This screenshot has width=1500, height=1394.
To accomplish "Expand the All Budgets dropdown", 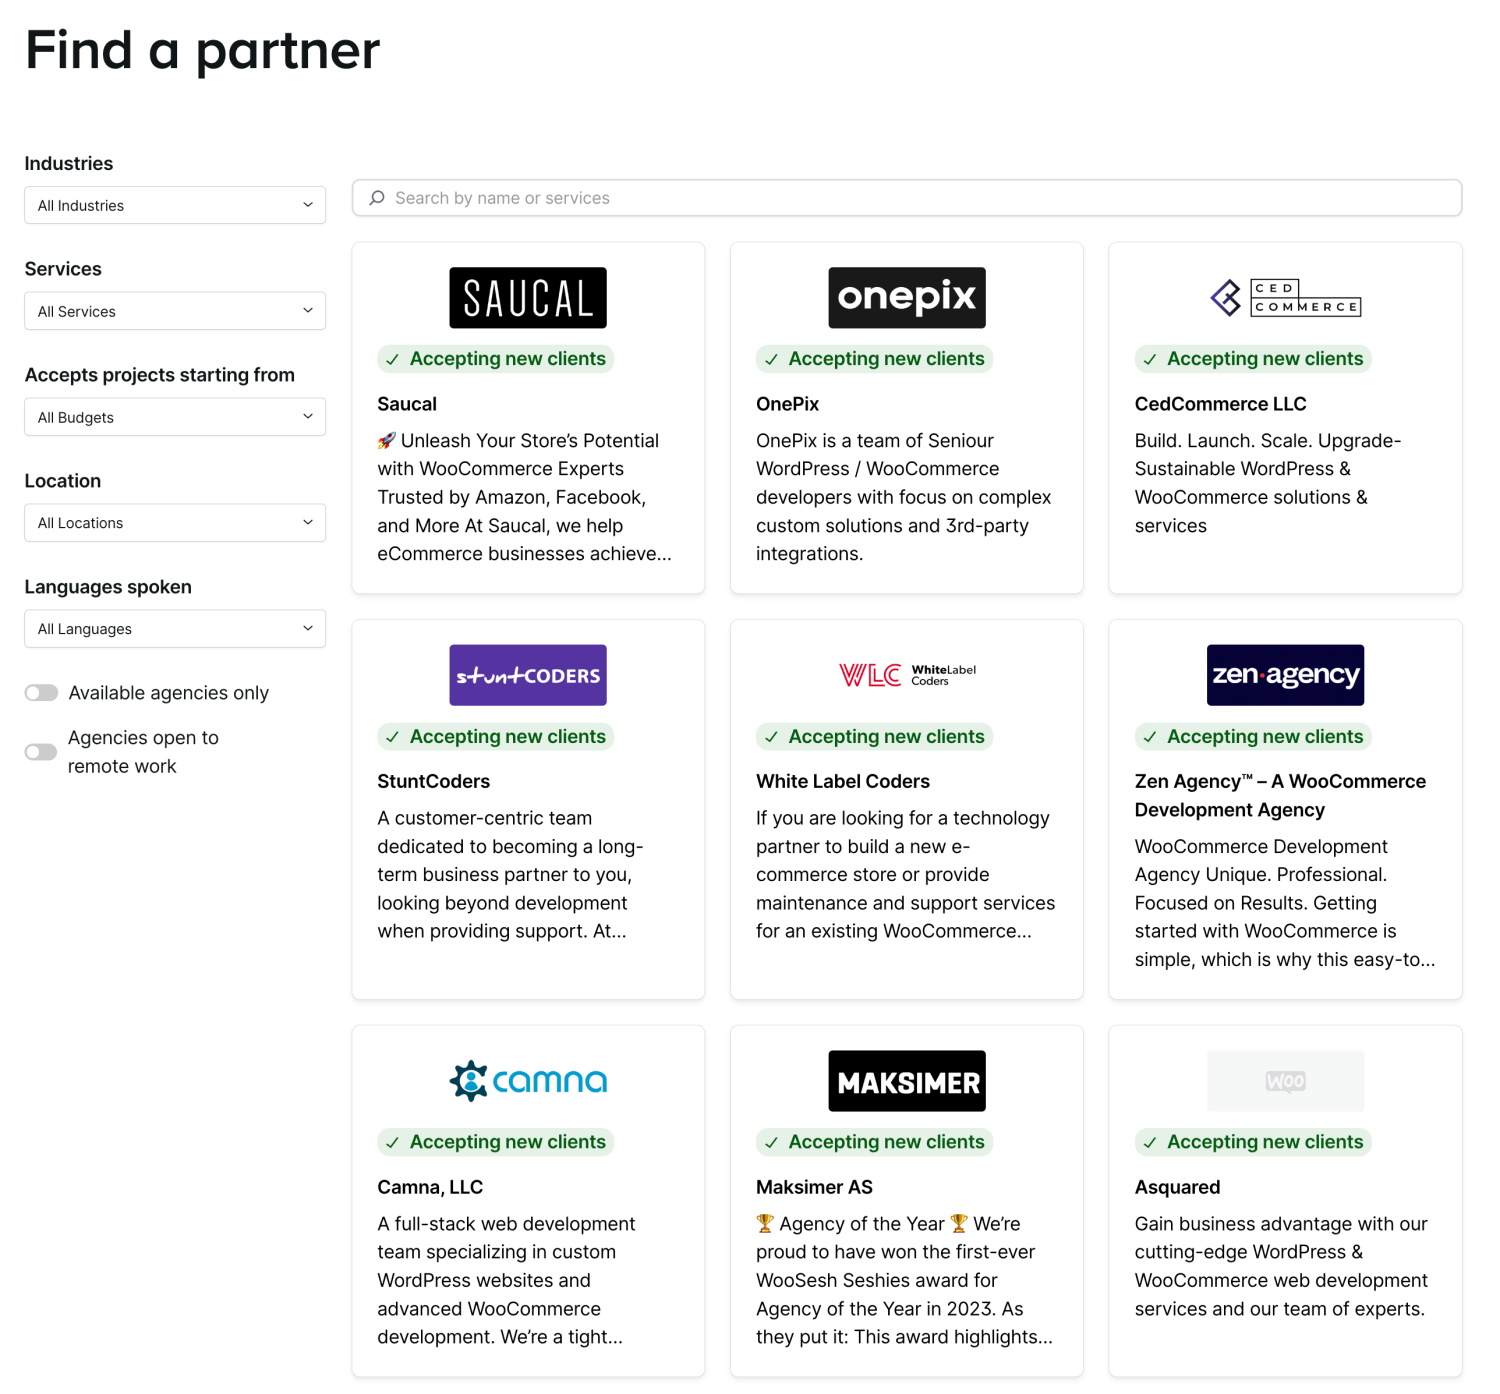I will (175, 417).
